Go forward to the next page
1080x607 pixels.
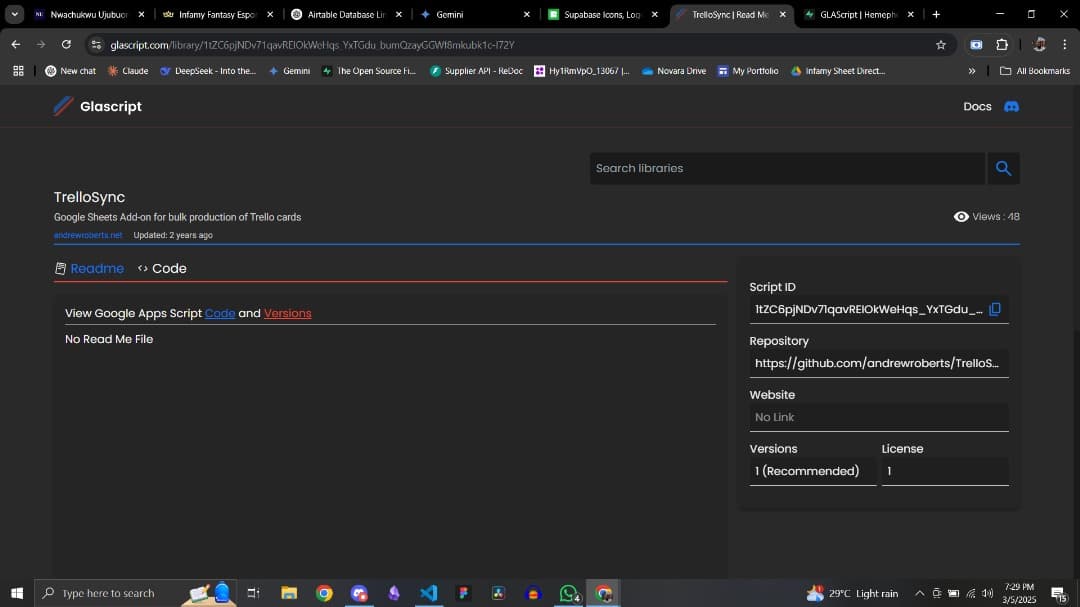pyautogui.click(x=41, y=45)
